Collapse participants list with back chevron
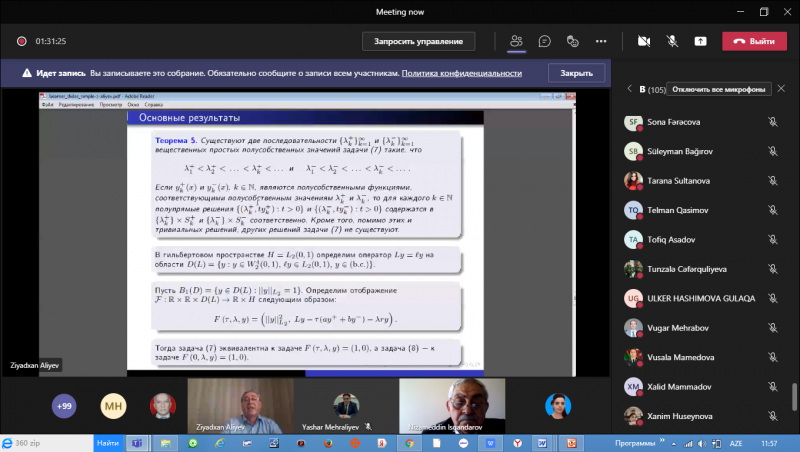The image size is (800, 452). [x=629, y=89]
